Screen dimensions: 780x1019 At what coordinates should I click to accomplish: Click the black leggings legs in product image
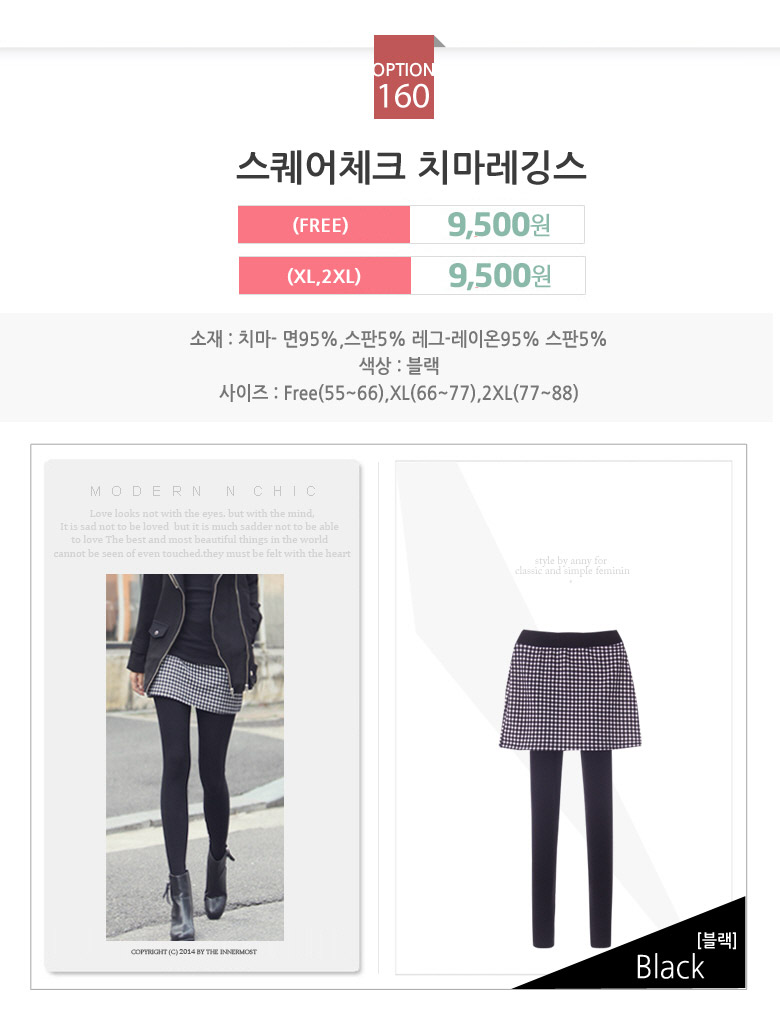(x=572, y=848)
